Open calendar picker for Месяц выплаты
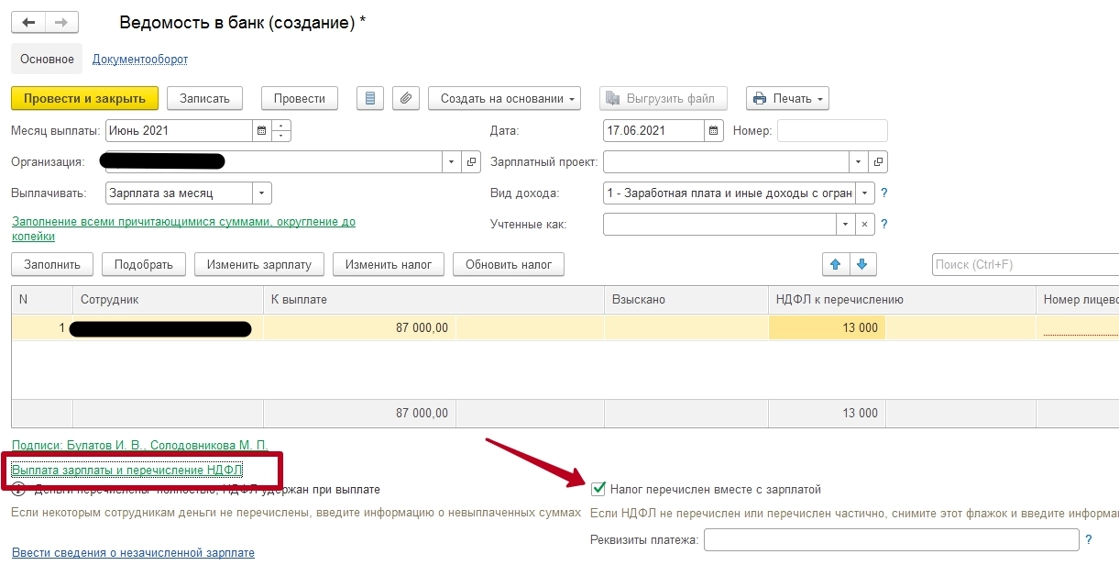 click(x=261, y=131)
